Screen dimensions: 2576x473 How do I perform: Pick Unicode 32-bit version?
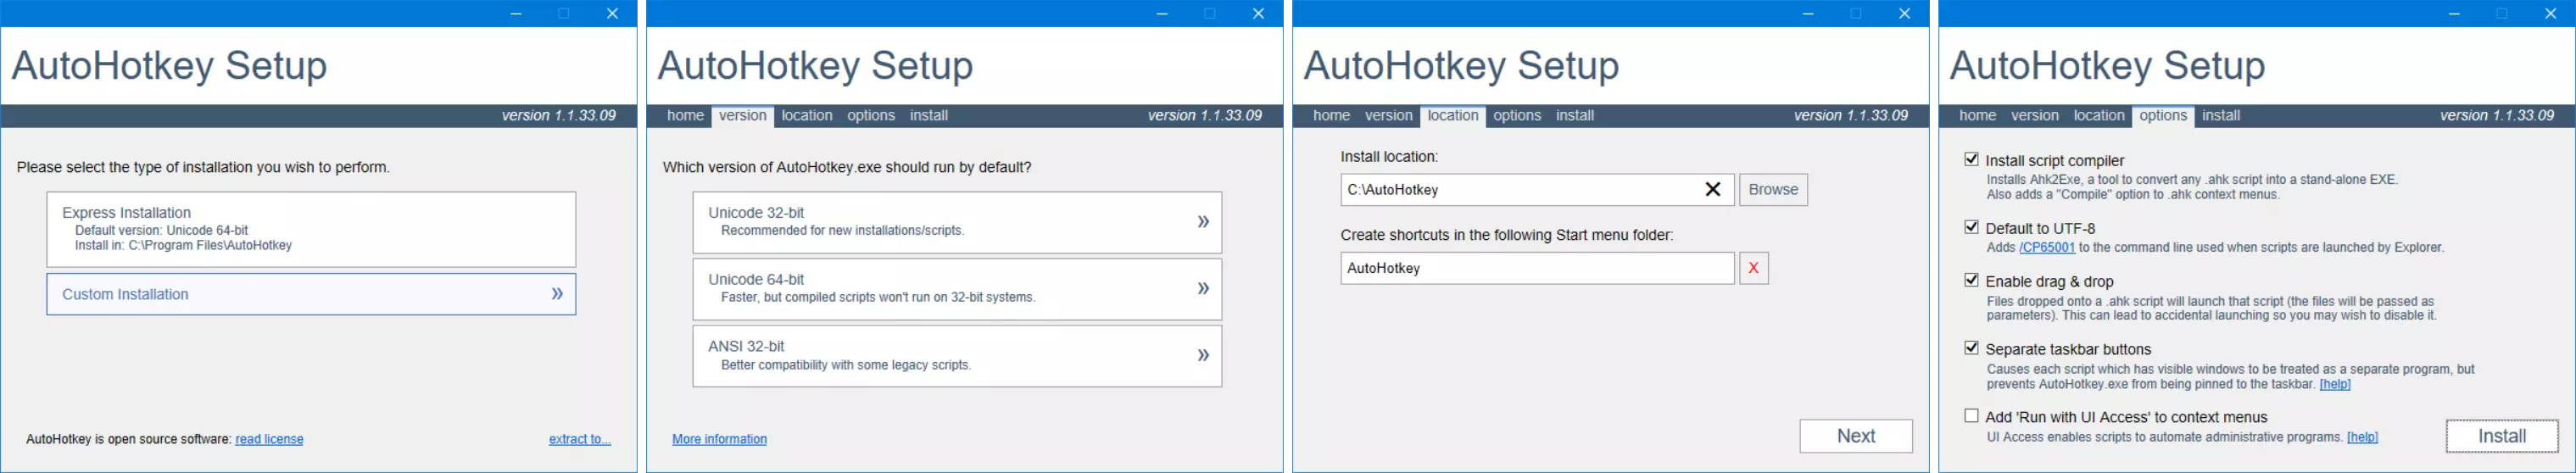pos(957,222)
